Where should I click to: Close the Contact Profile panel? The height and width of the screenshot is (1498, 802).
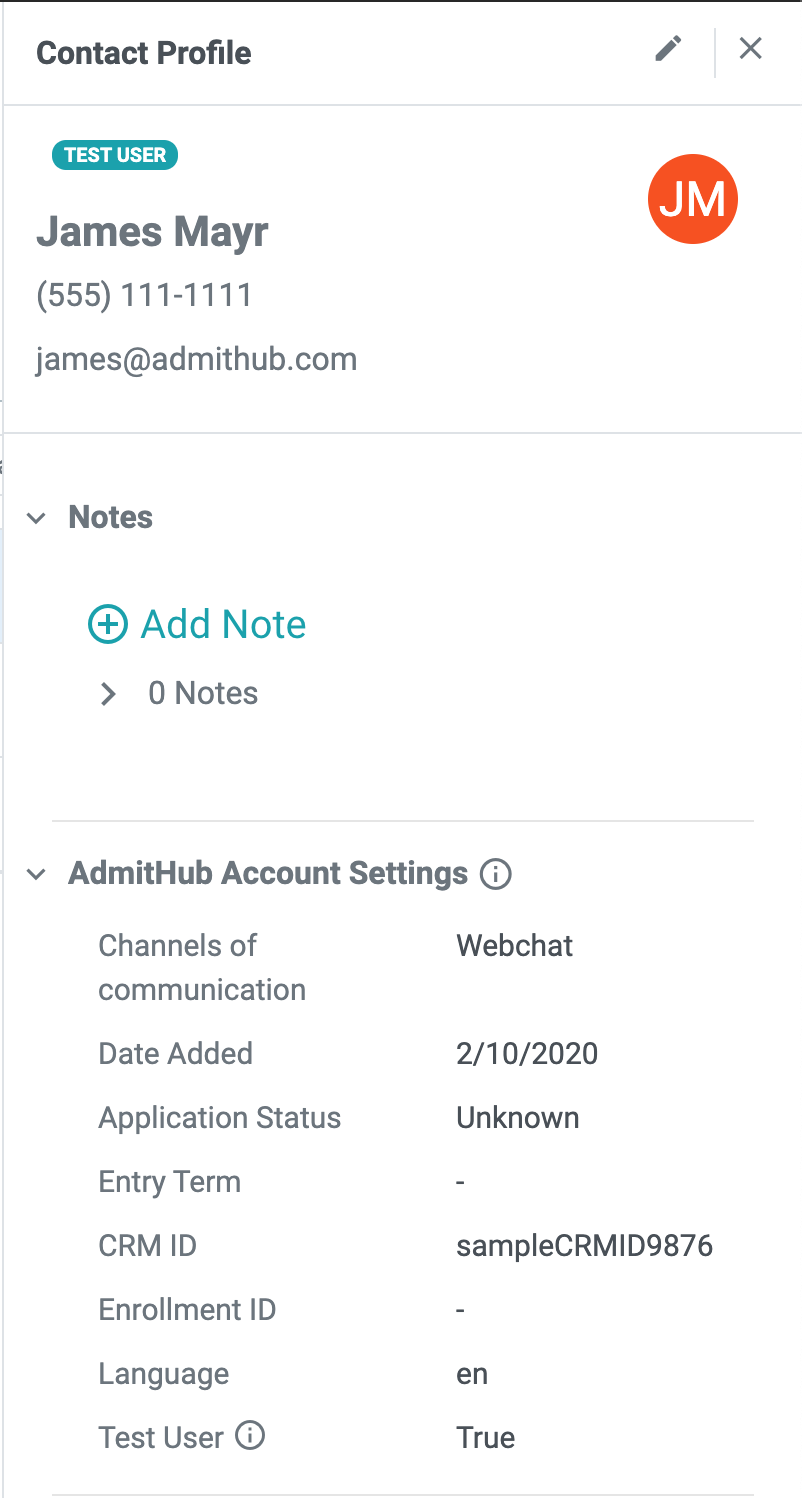[751, 49]
